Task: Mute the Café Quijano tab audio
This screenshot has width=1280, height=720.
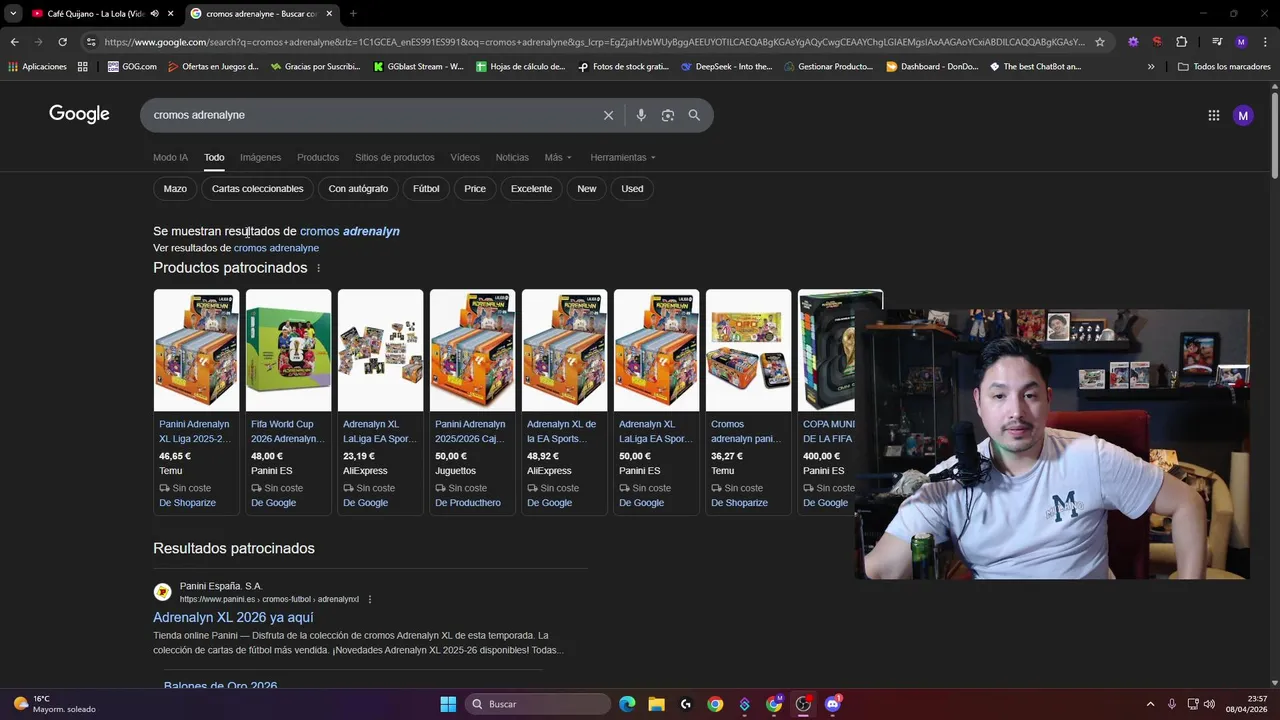Action: coord(154,13)
